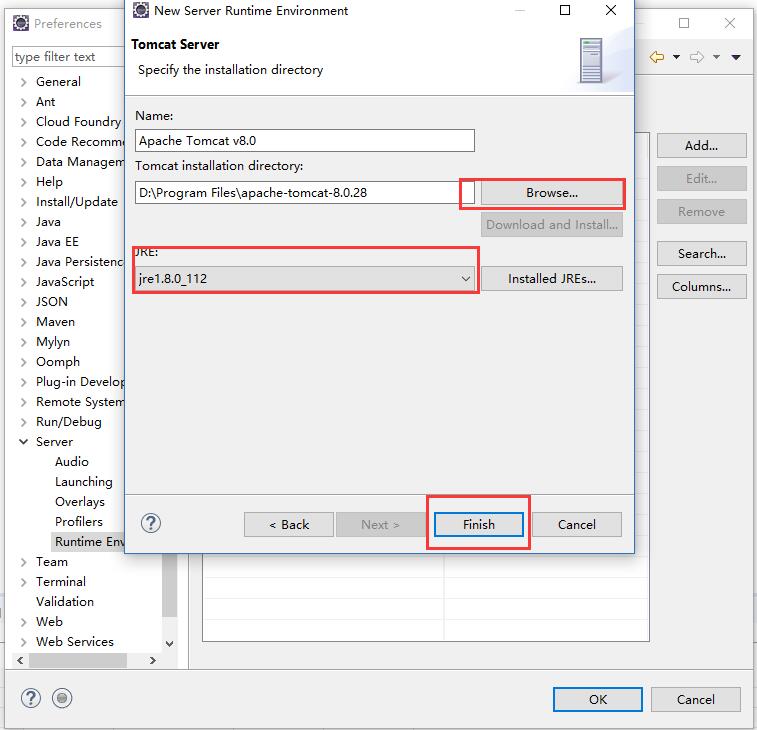
Task: Click OK in the Preferences window
Action: click(598, 699)
